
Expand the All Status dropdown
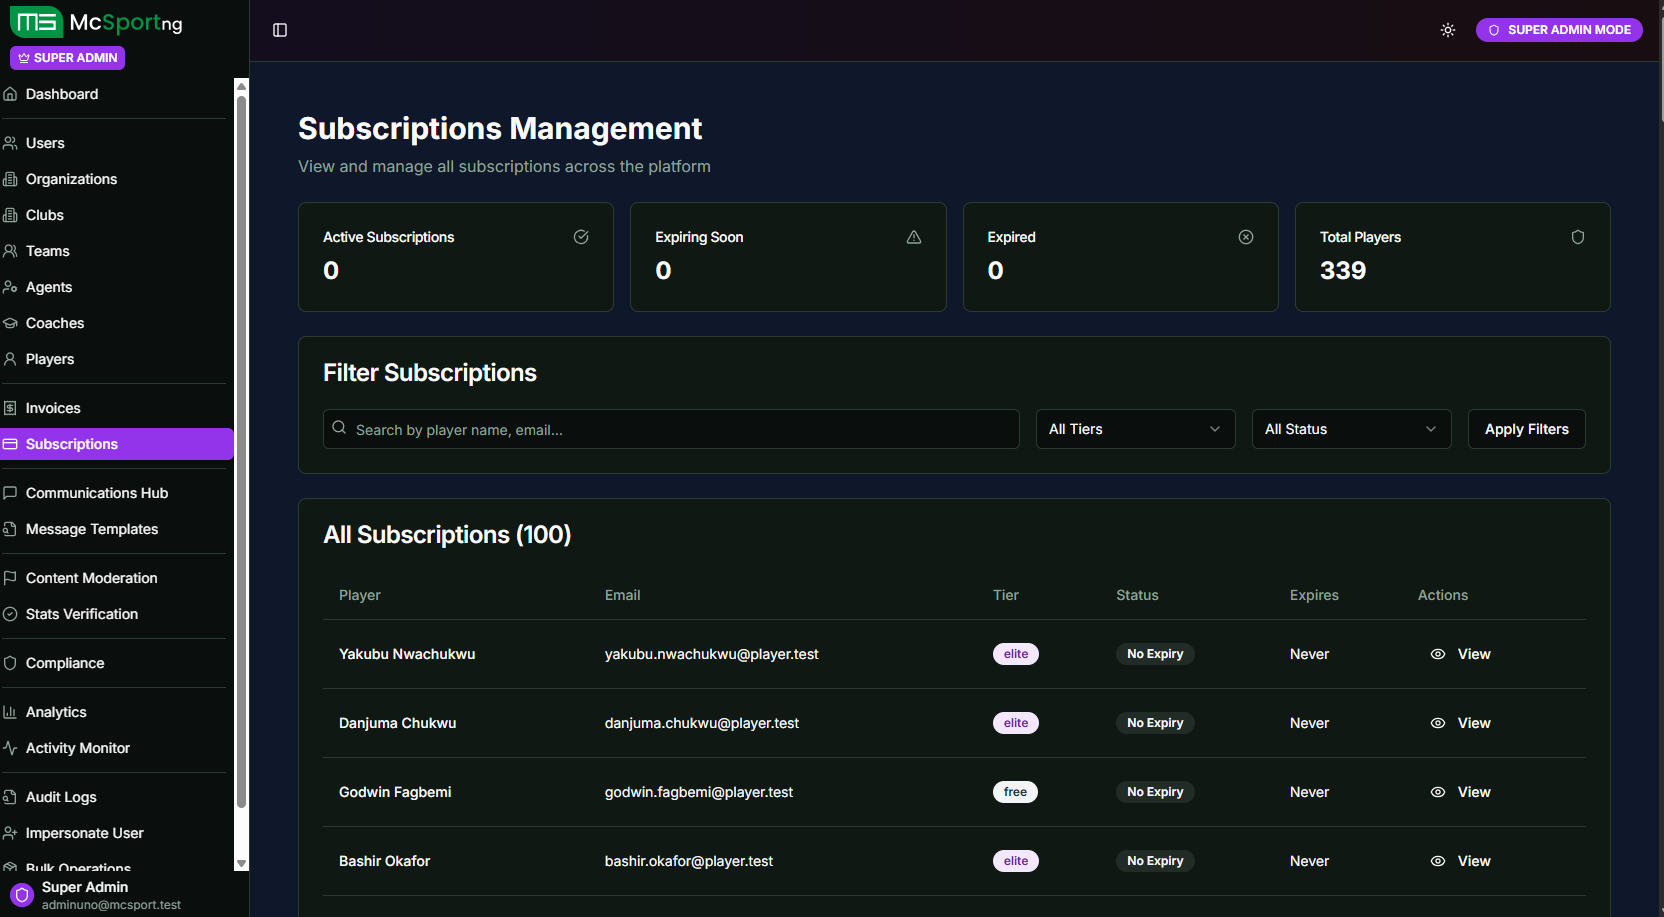click(1351, 429)
